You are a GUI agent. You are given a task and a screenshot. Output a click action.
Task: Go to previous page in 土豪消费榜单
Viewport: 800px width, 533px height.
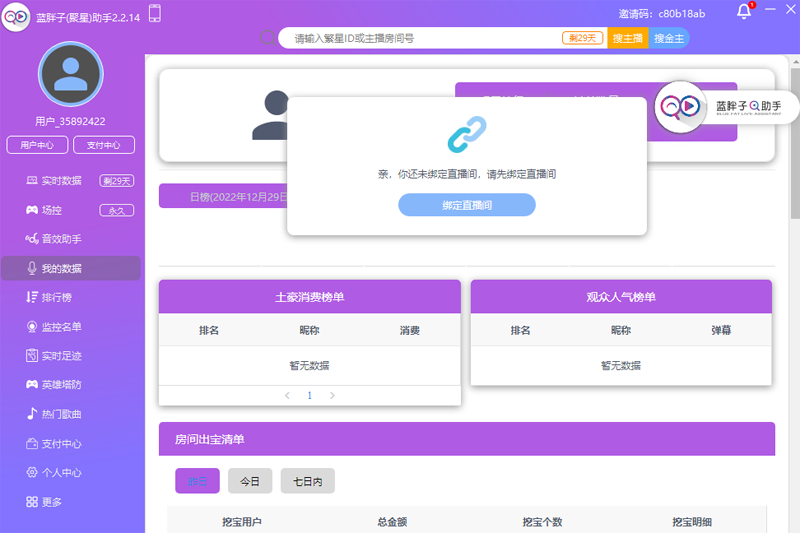tap(288, 396)
